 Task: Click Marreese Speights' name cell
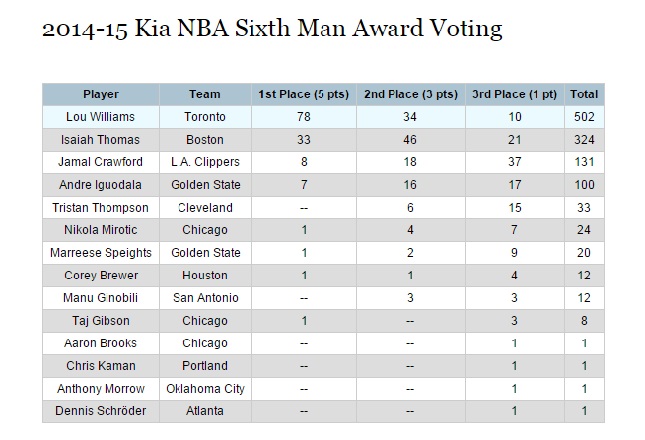[x=100, y=253]
